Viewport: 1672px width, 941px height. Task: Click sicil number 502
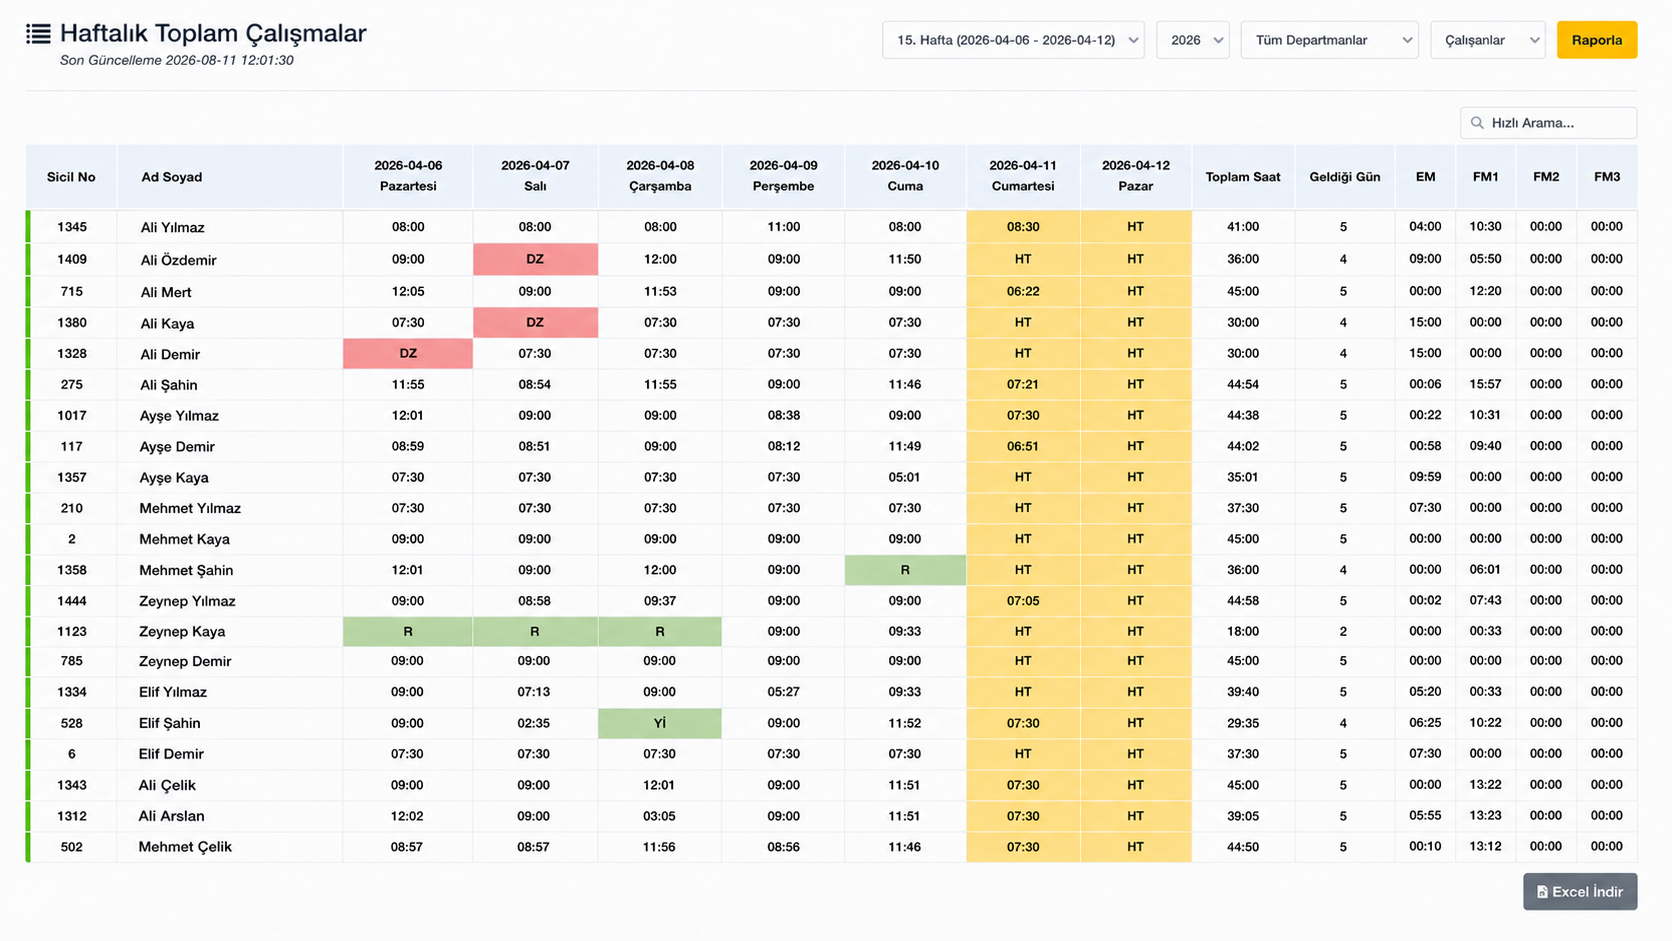(72, 846)
